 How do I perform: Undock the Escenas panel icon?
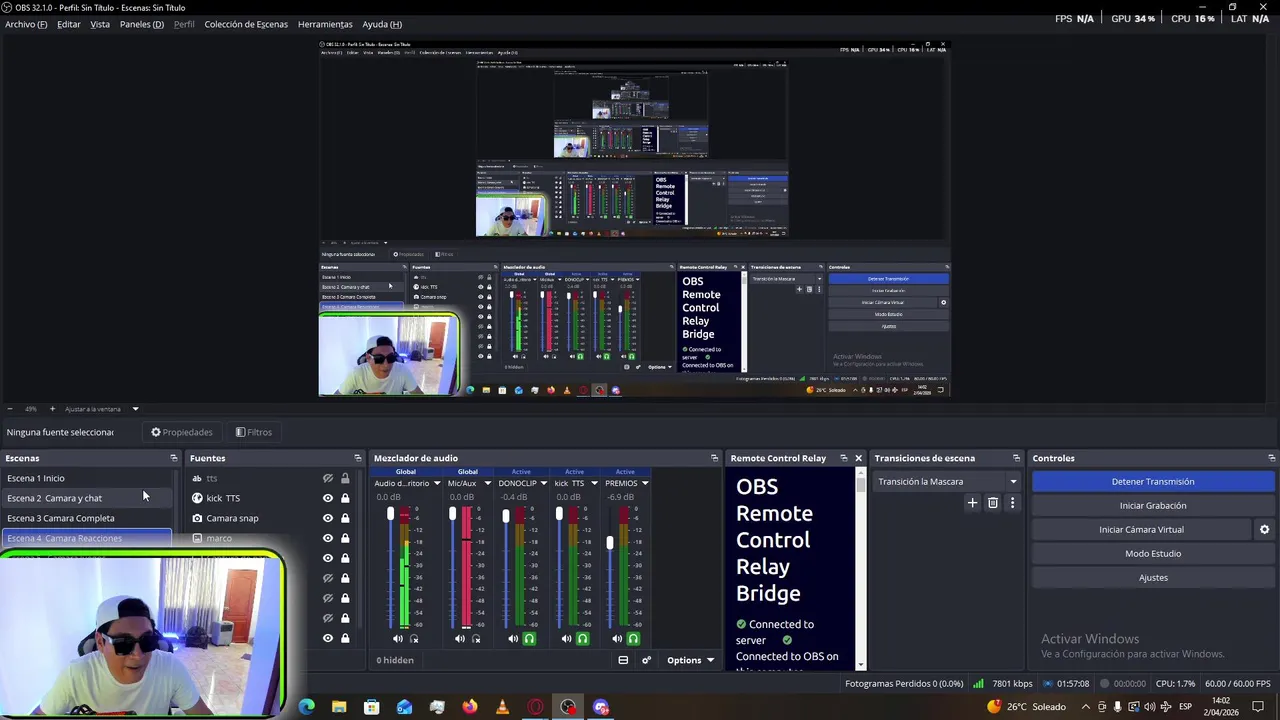(x=173, y=458)
